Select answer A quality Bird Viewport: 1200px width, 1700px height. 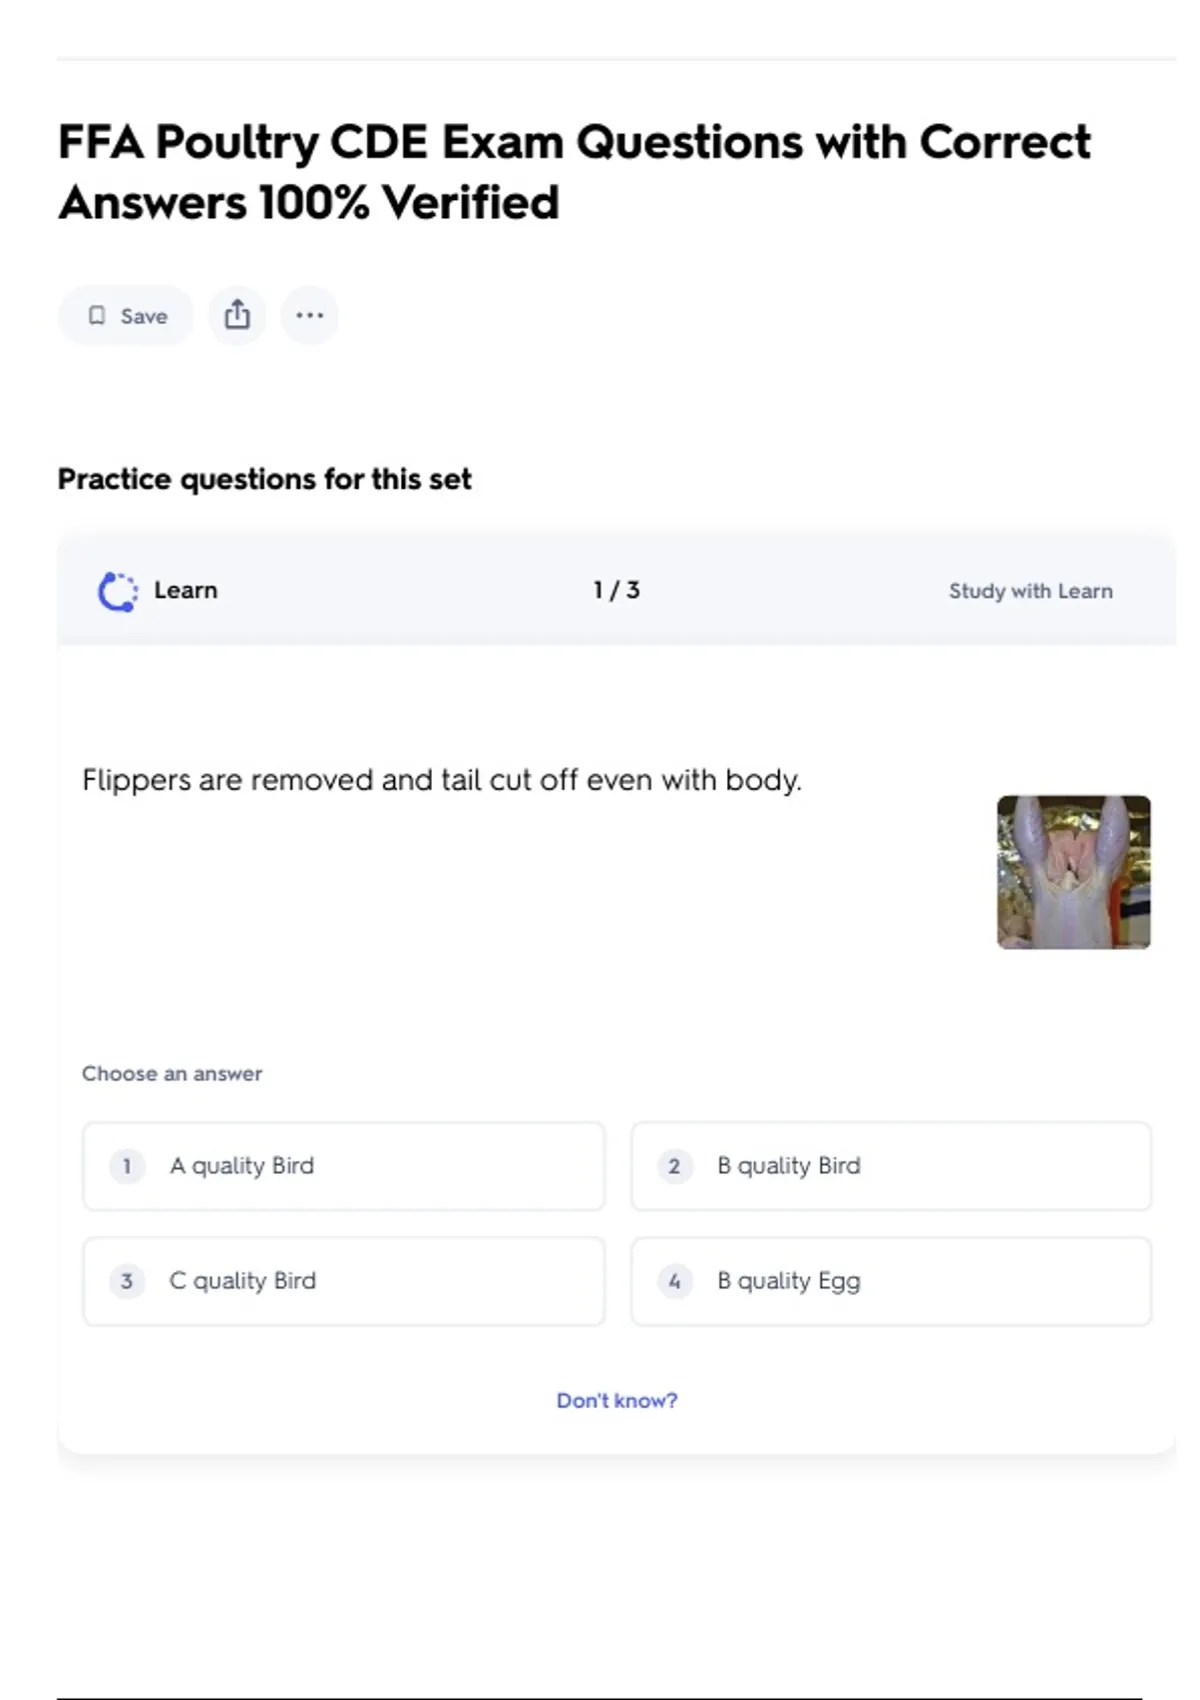(343, 1166)
